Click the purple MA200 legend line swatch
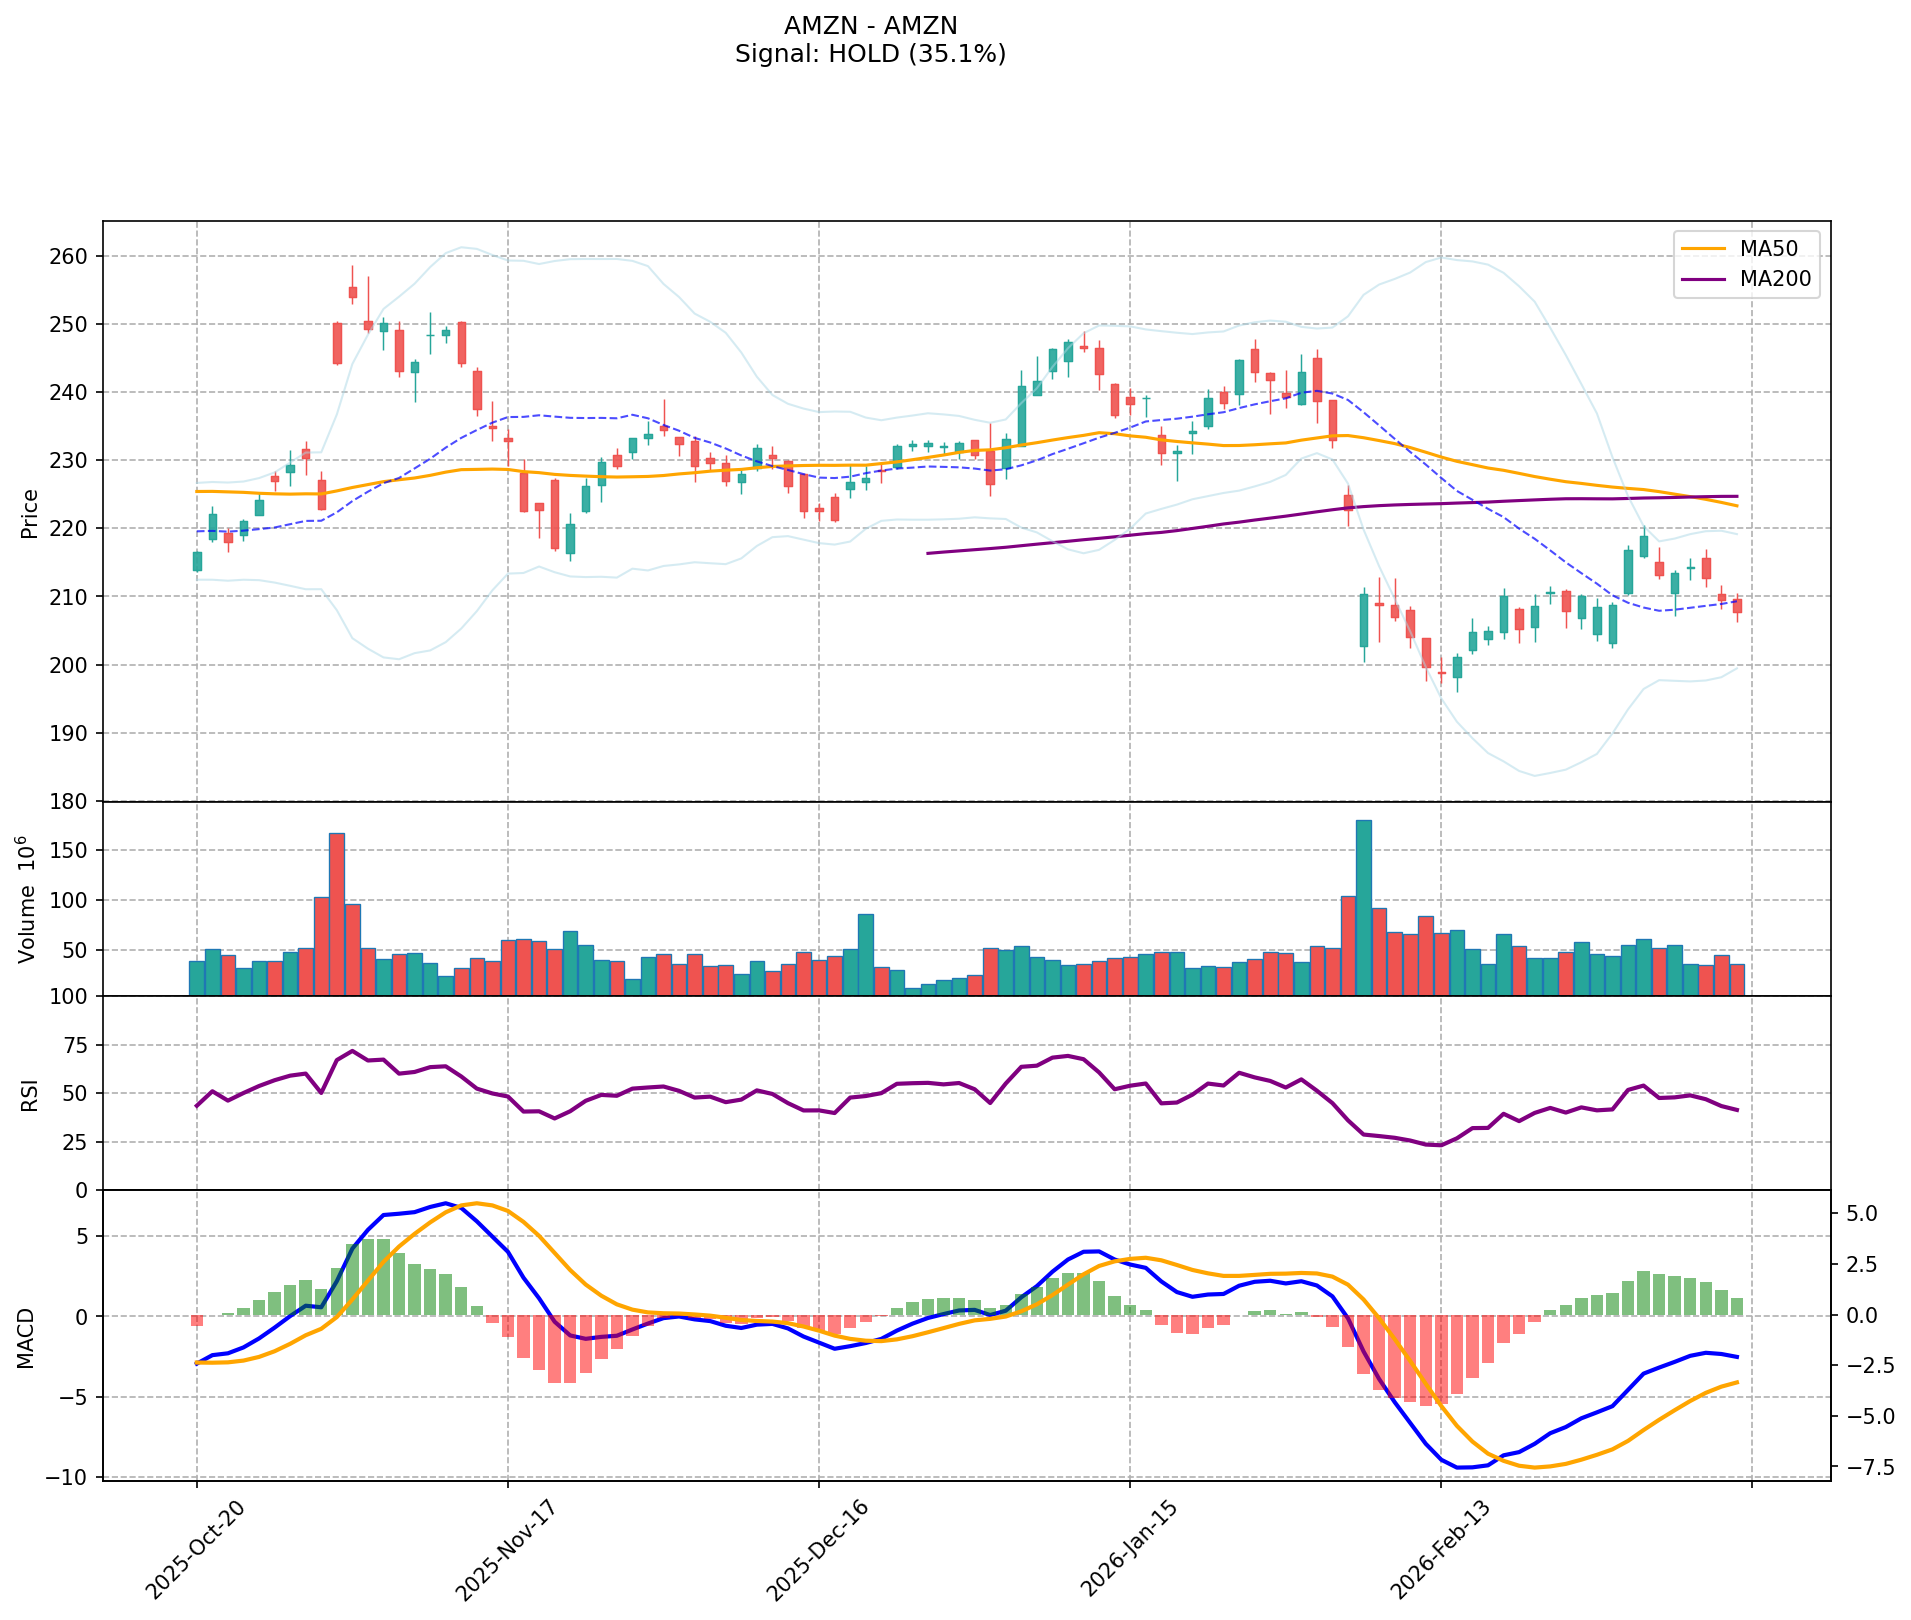Image resolution: width=1911 pixels, height=1620 pixels. point(1703,280)
